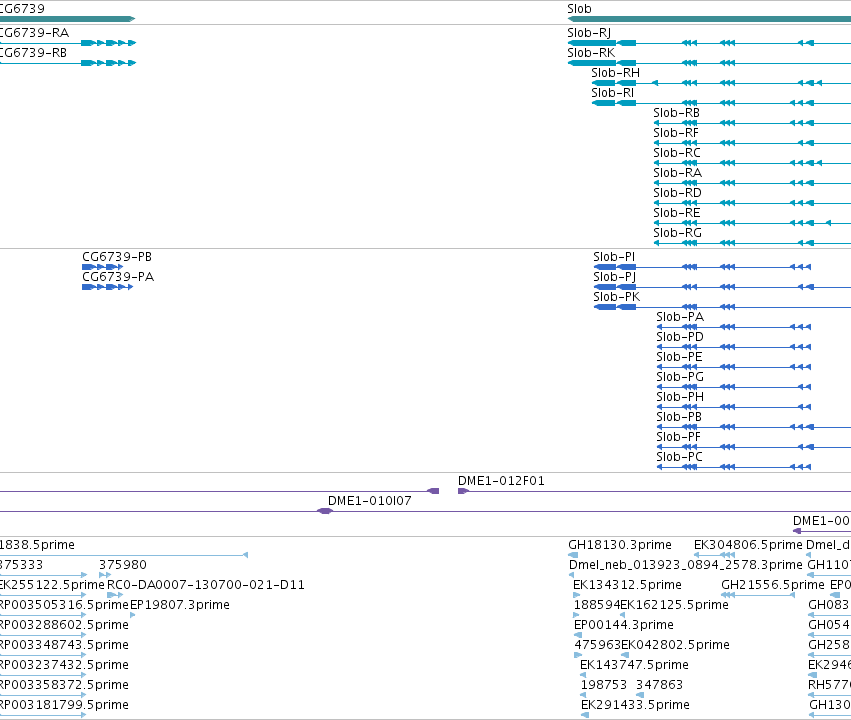Image resolution: width=851 pixels, height=720 pixels.
Task: Click the Slob-RJ thick exon block
Action: click(x=592, y=43)
